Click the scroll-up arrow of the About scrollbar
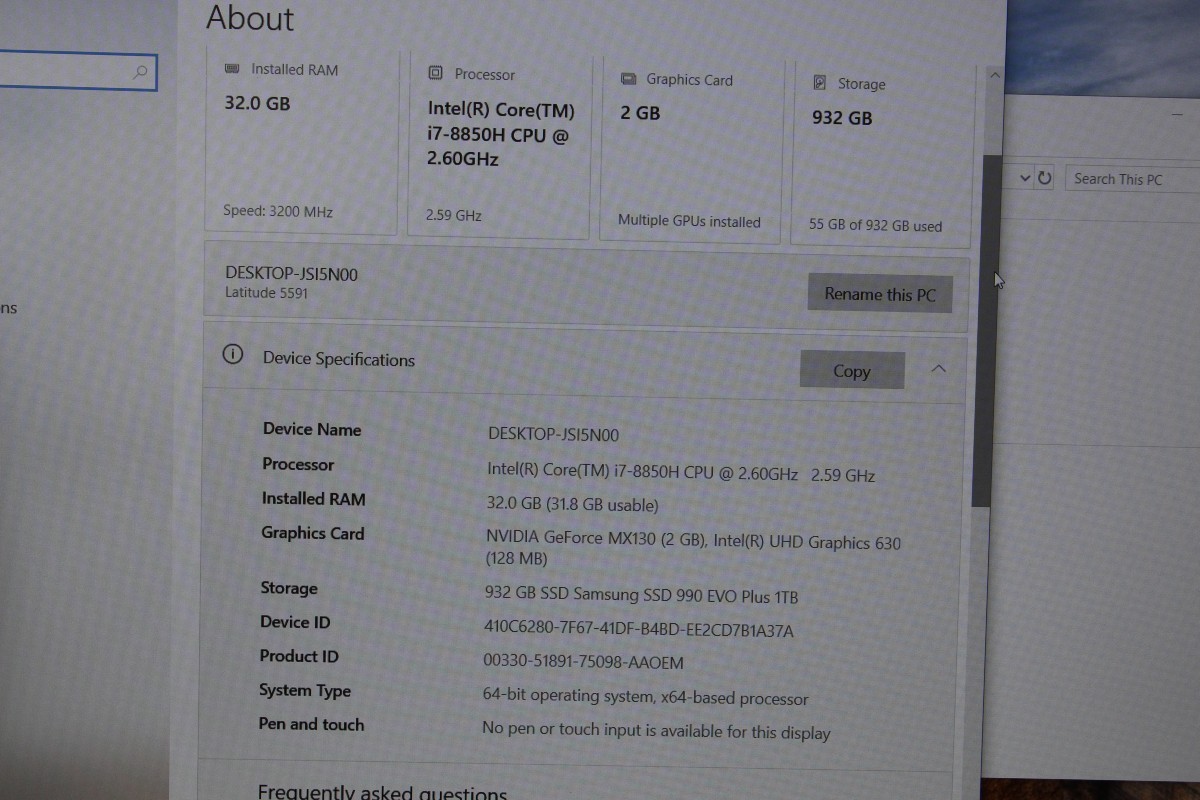The height and width of the screenshot is (800, 1200). click(993, 75)
